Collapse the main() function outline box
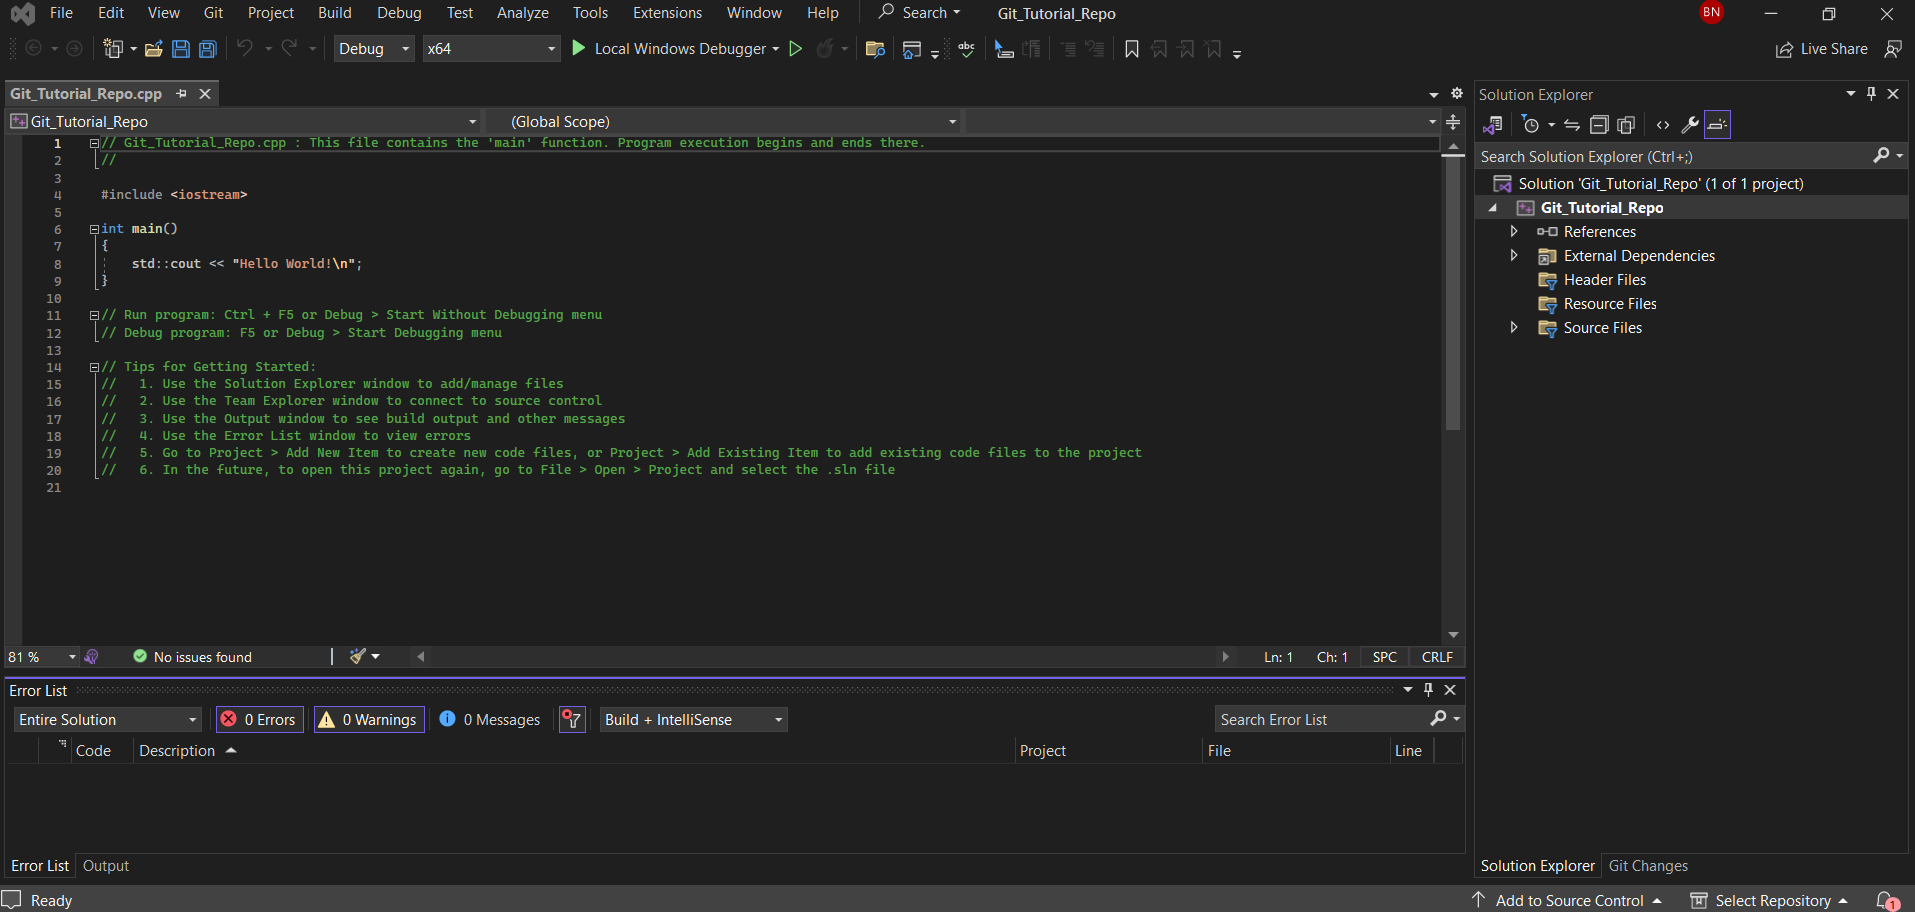This screenshot has height=912, width=1915. point(94,229)
